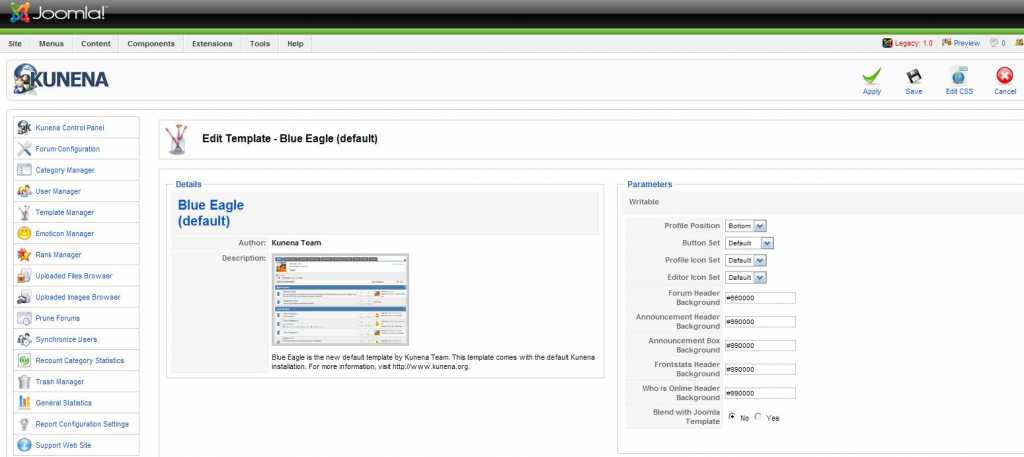This screenshot has height=457, width=1024.
Task: Click the Rank Manager star icon
Action: 25,254
